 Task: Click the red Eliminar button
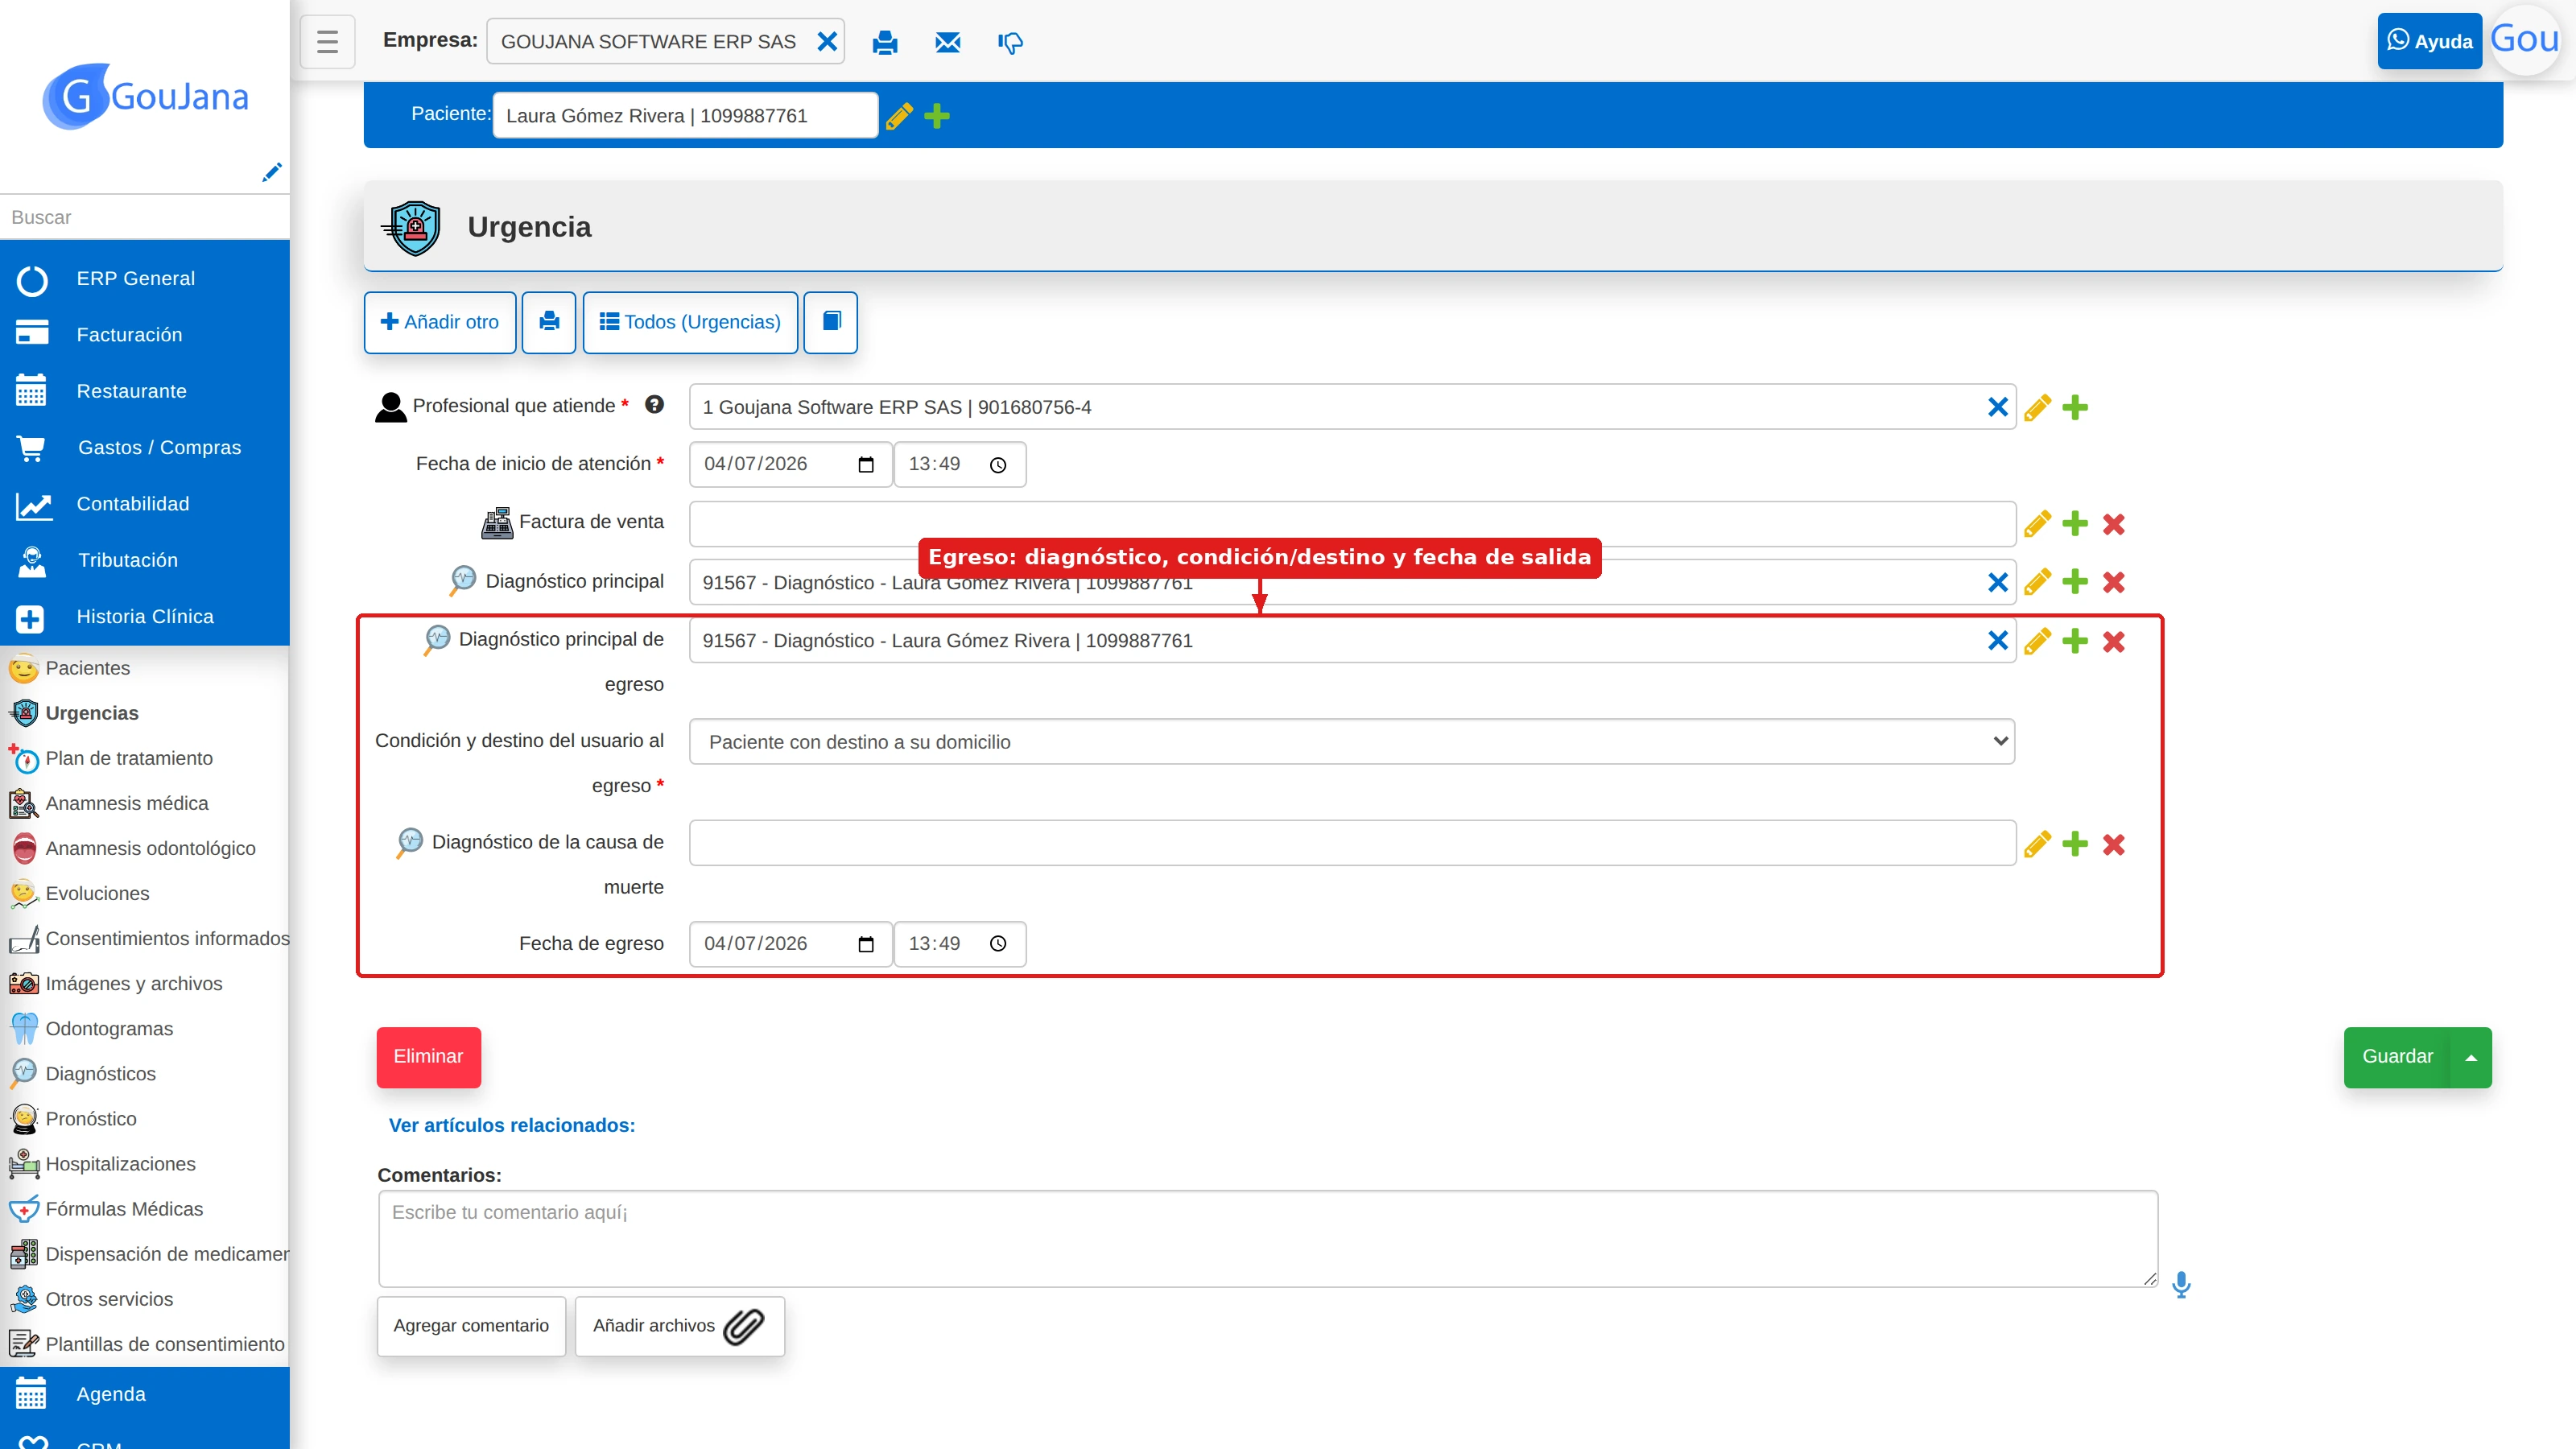428,1057
